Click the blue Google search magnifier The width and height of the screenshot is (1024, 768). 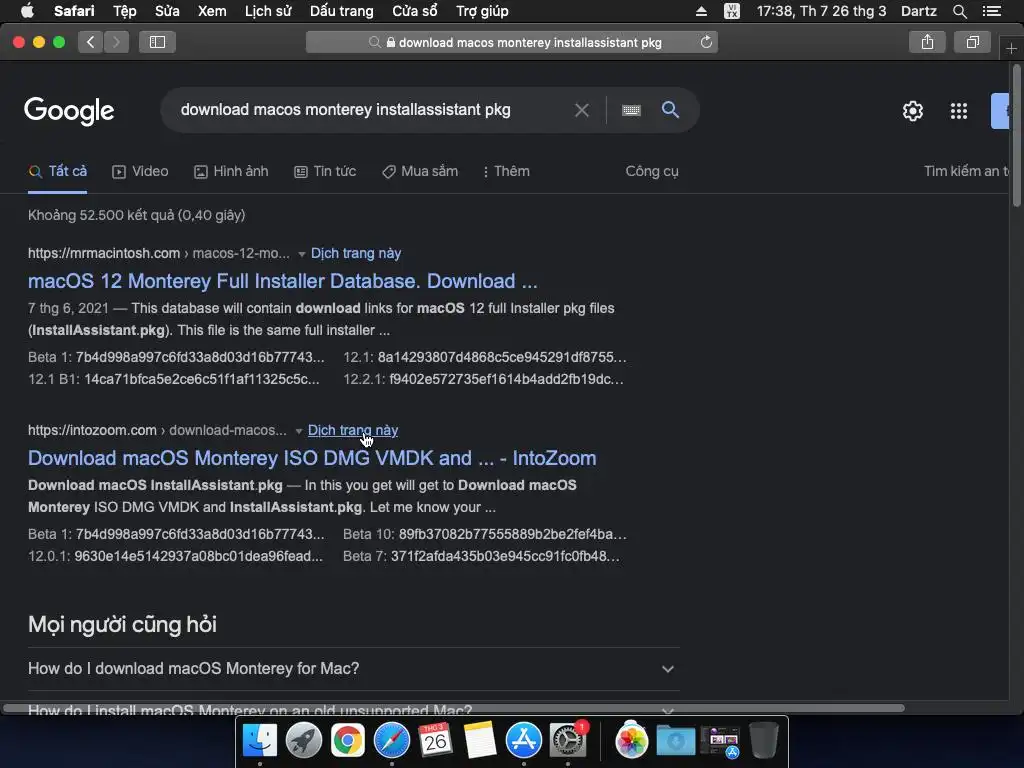point(670,110)
